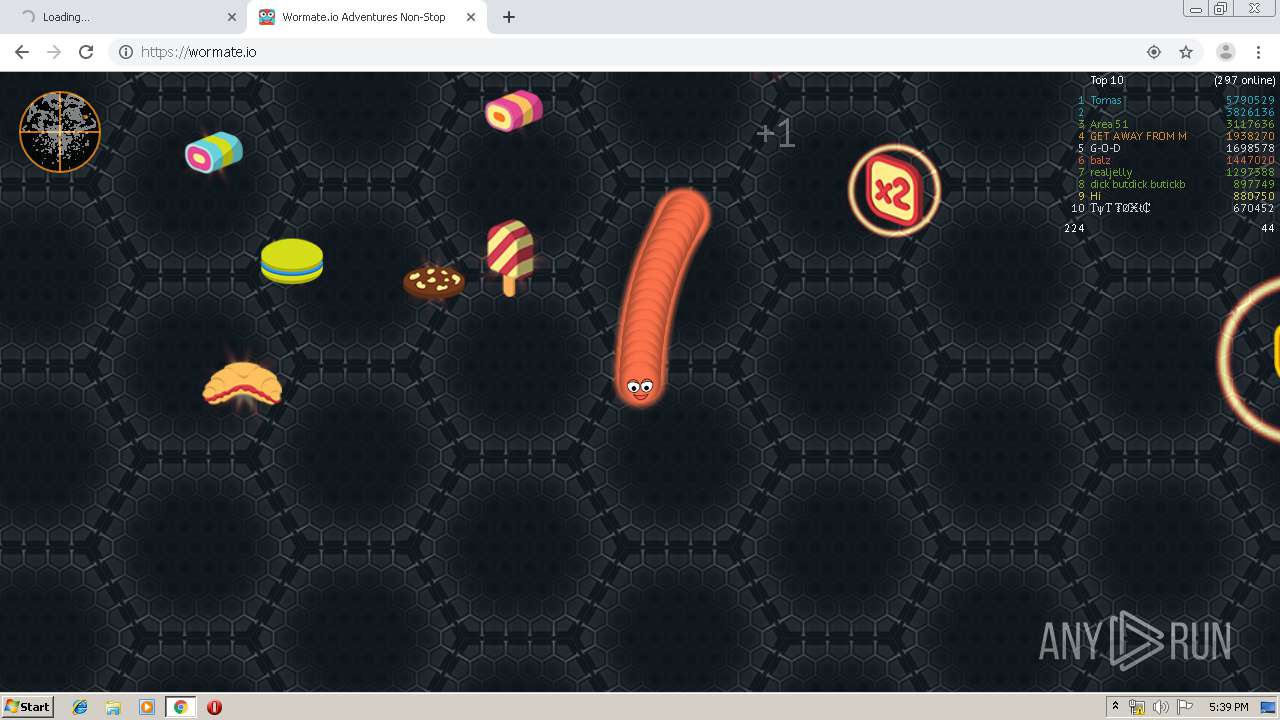Click the striped popsicle ice cream
This screenshot has width=1280, height=720.
(510, 257)
